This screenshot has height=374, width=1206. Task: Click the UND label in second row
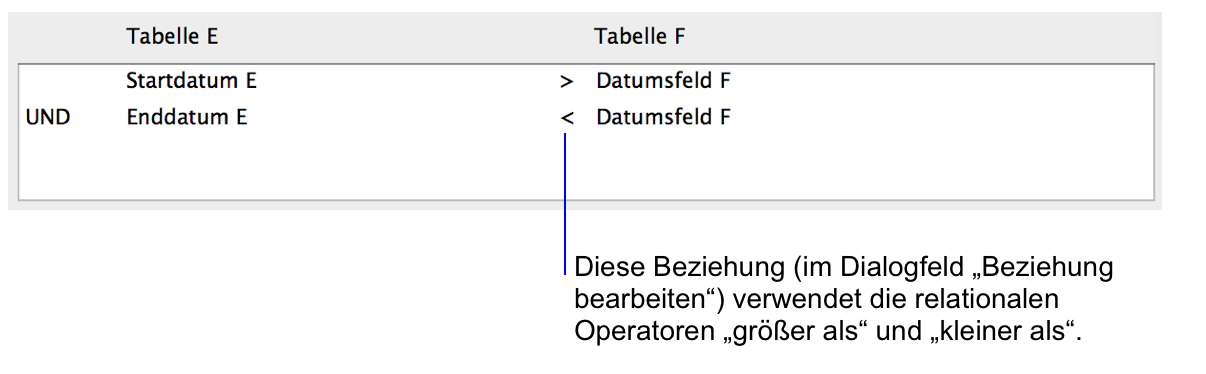(x=47, y=118)
